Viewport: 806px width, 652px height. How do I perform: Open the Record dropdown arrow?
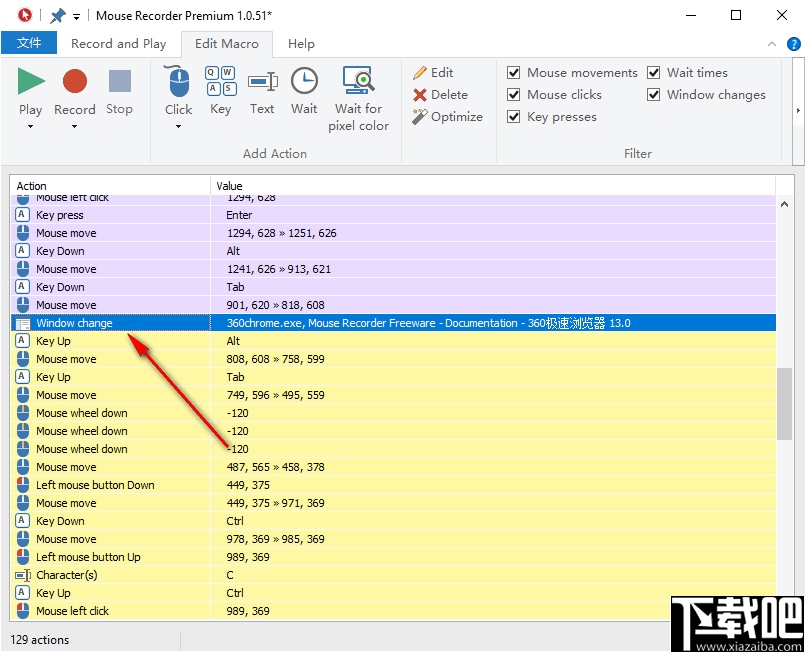coord(75,126)
